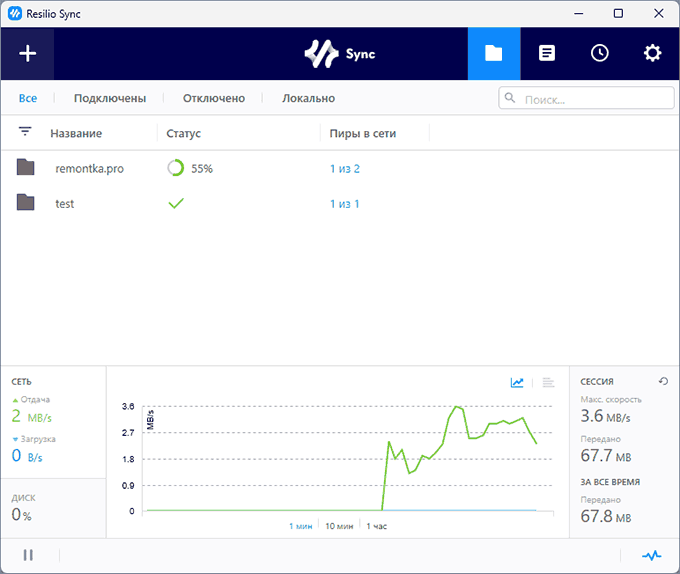Select the Отключено tab
This screenshot has height=574, width=680.
[x=214, y=98]
